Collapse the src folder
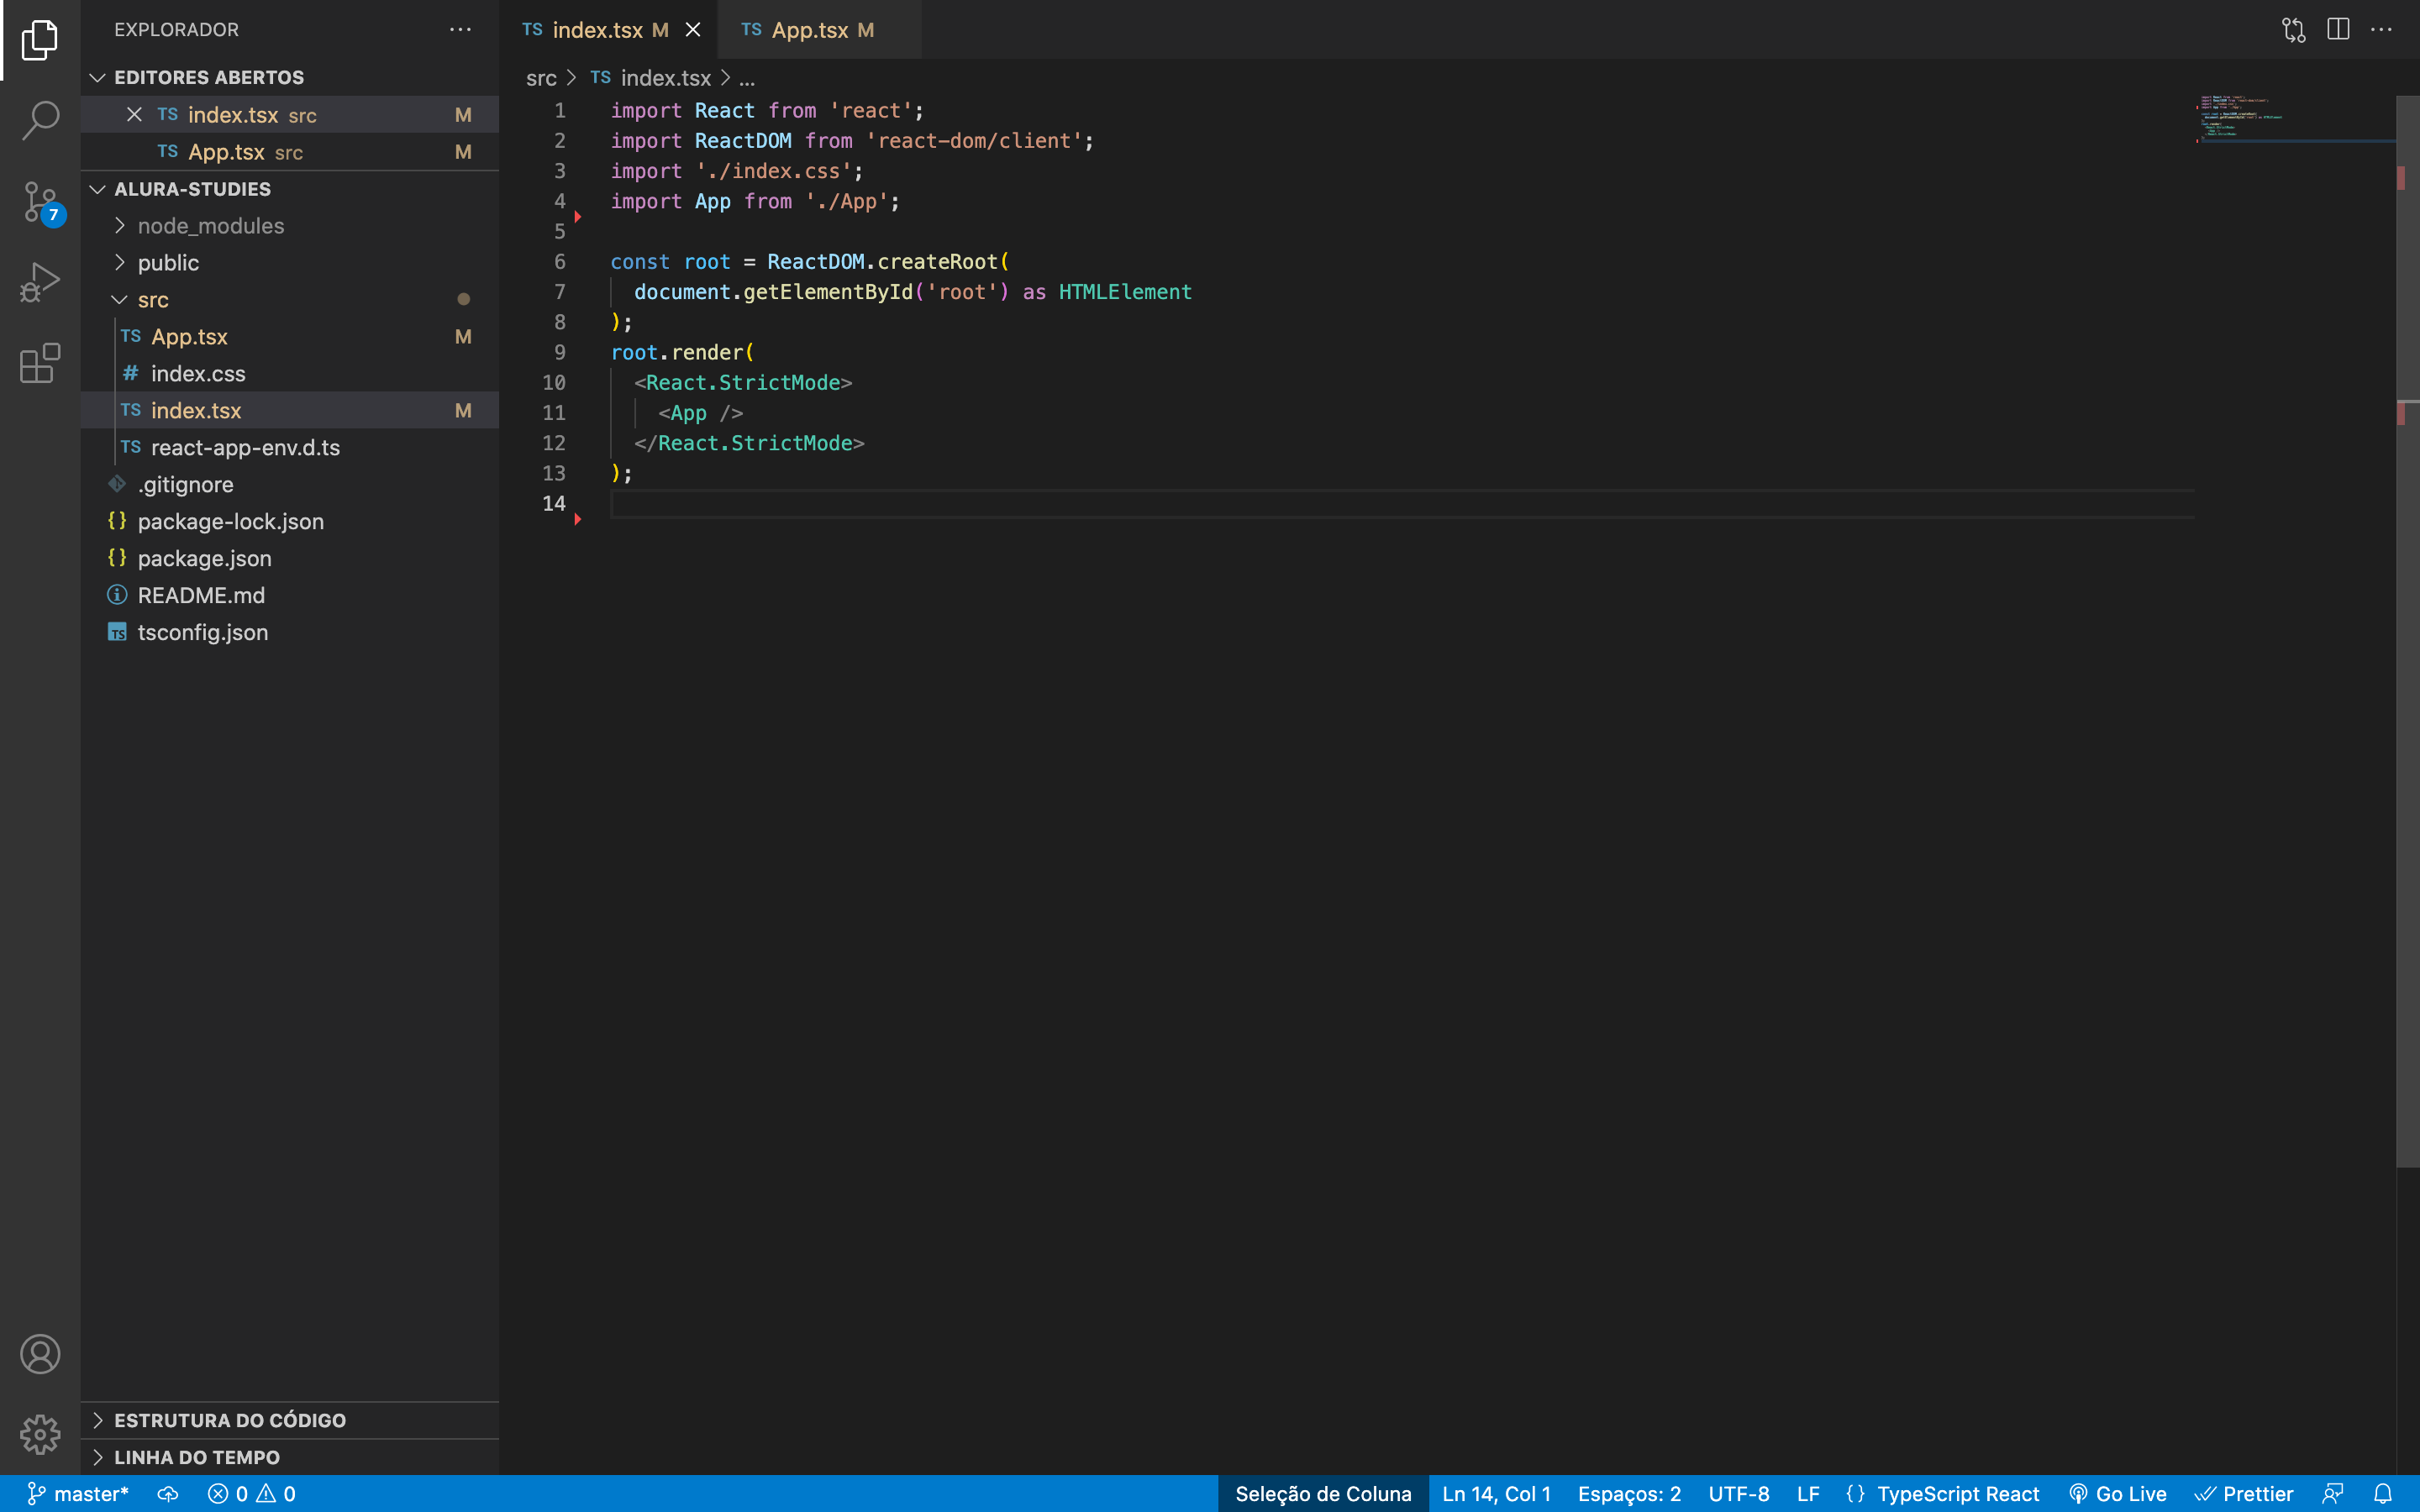The height and width of the screenshot is (1512, 2420). [x=290, y=300]
